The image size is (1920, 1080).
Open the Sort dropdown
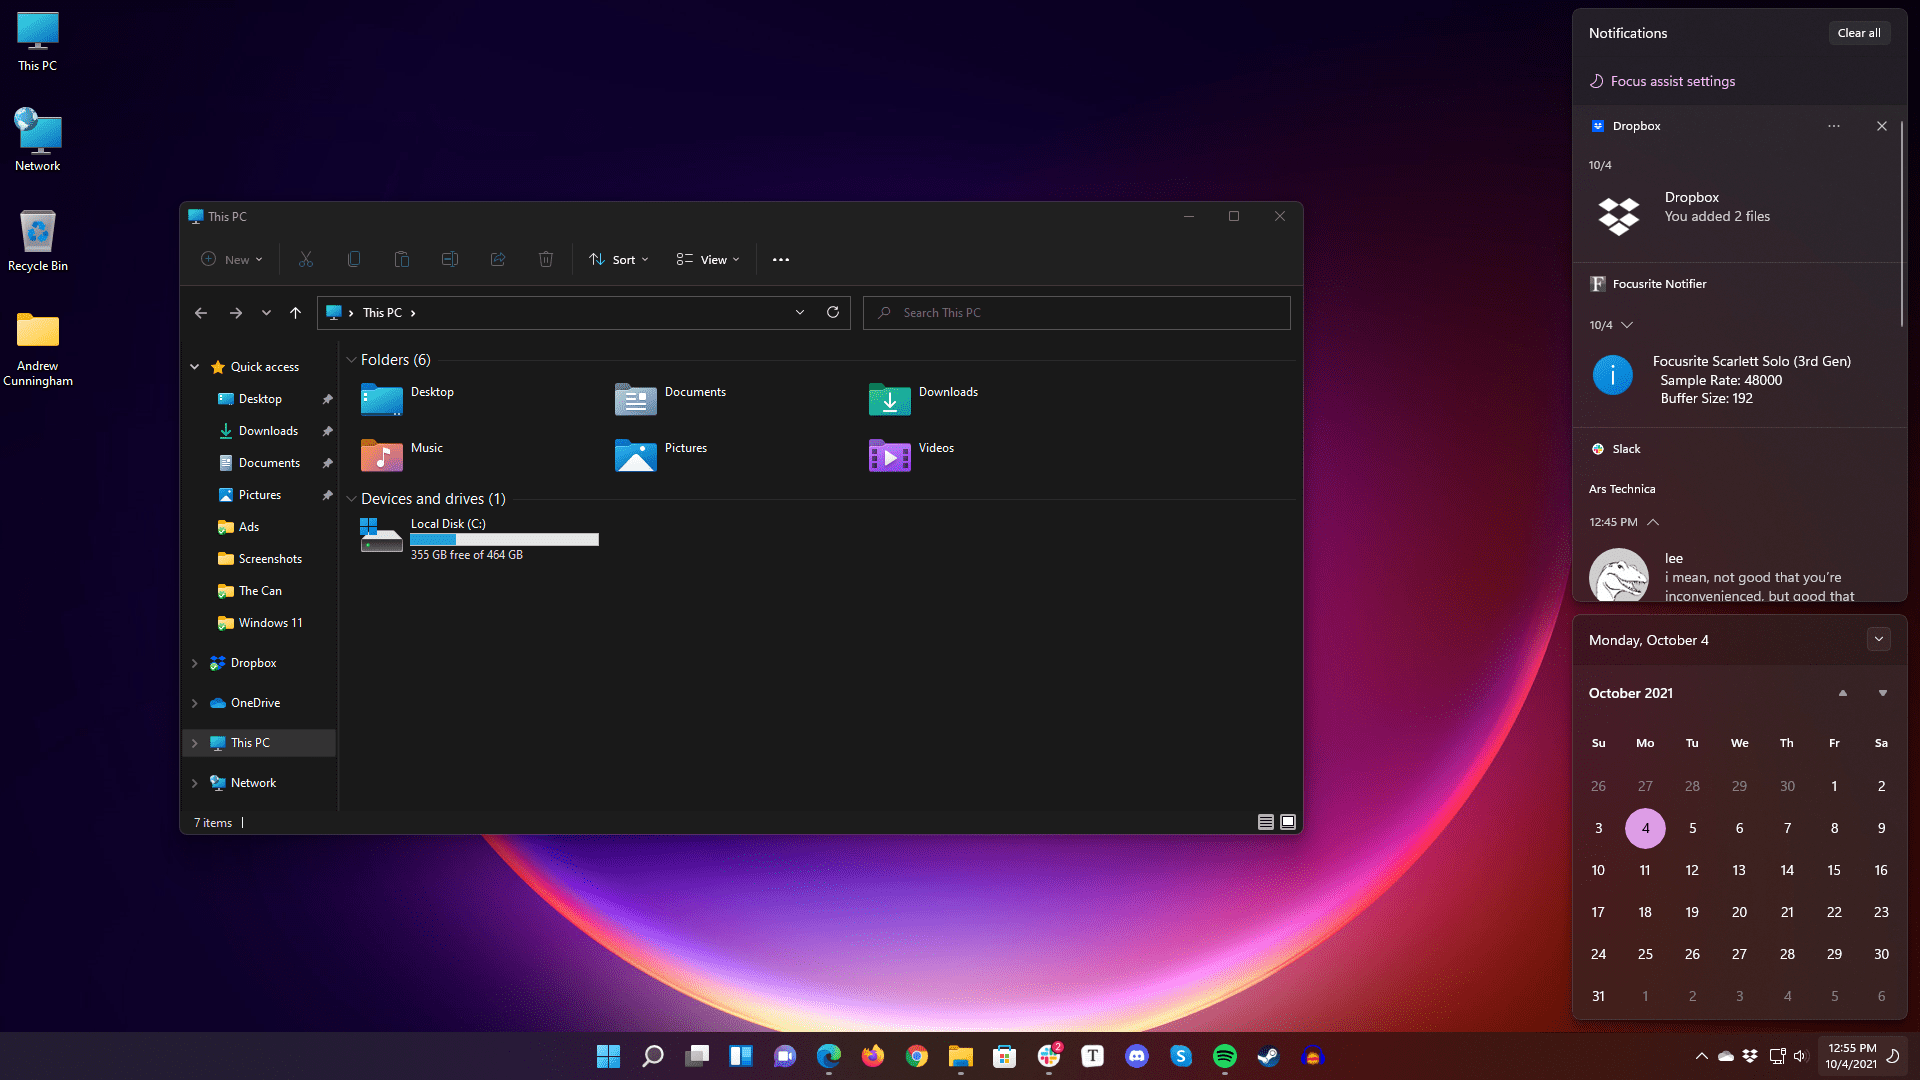(618, 259)
